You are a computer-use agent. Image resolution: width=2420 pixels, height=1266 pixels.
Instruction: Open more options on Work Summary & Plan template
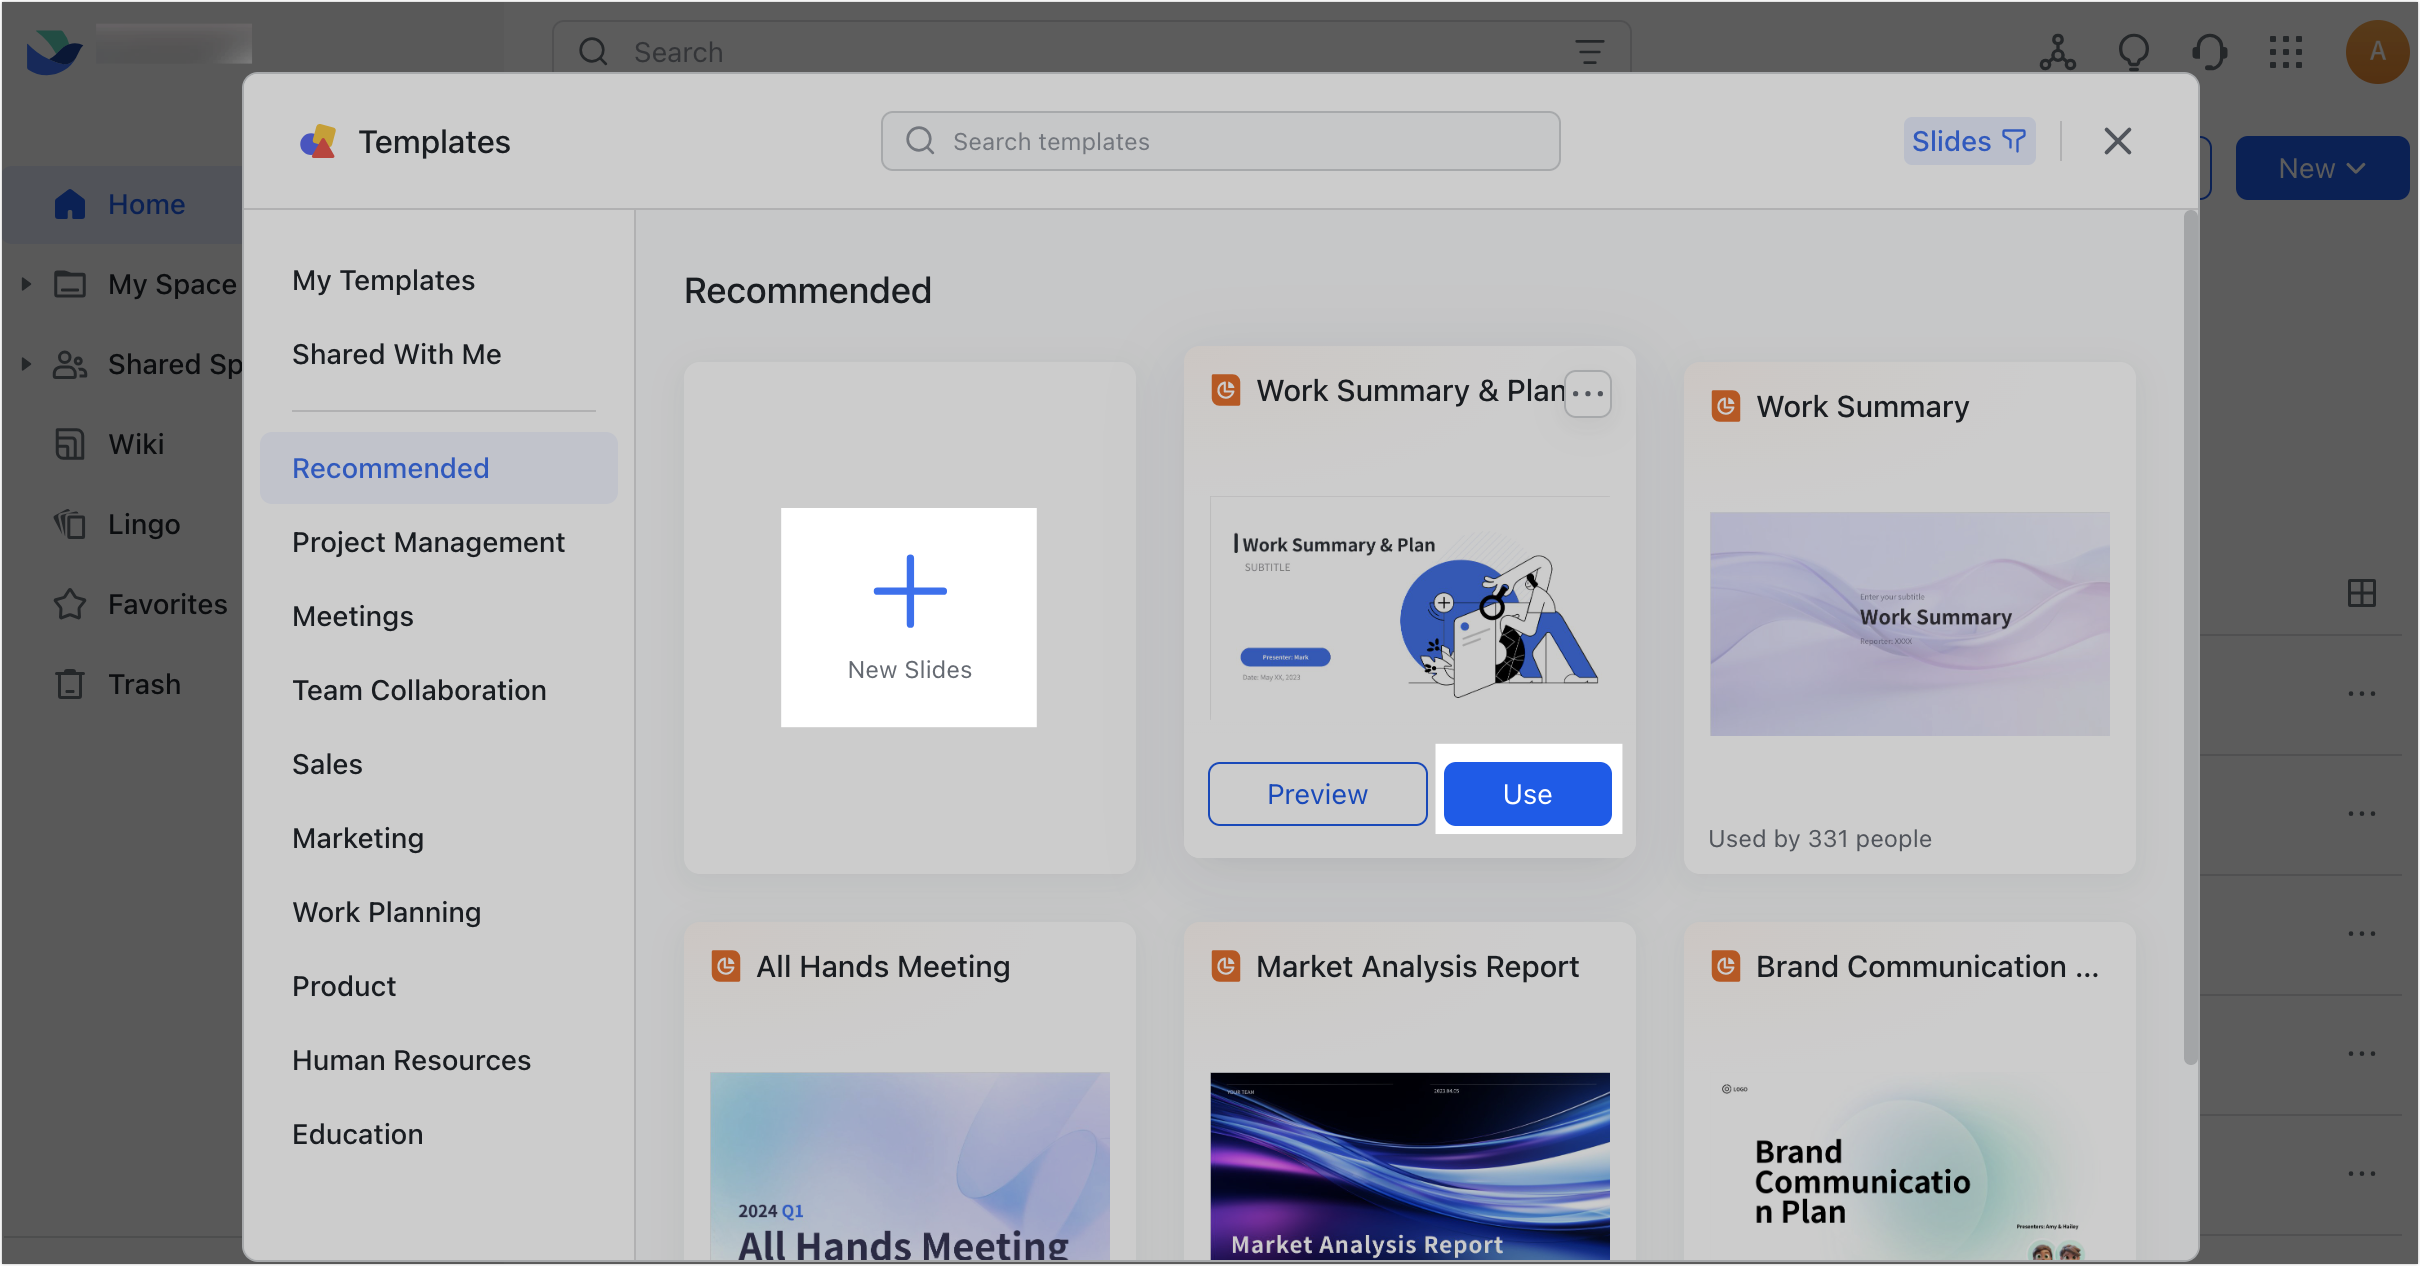pyautogui.click(x=1587, y=394)
